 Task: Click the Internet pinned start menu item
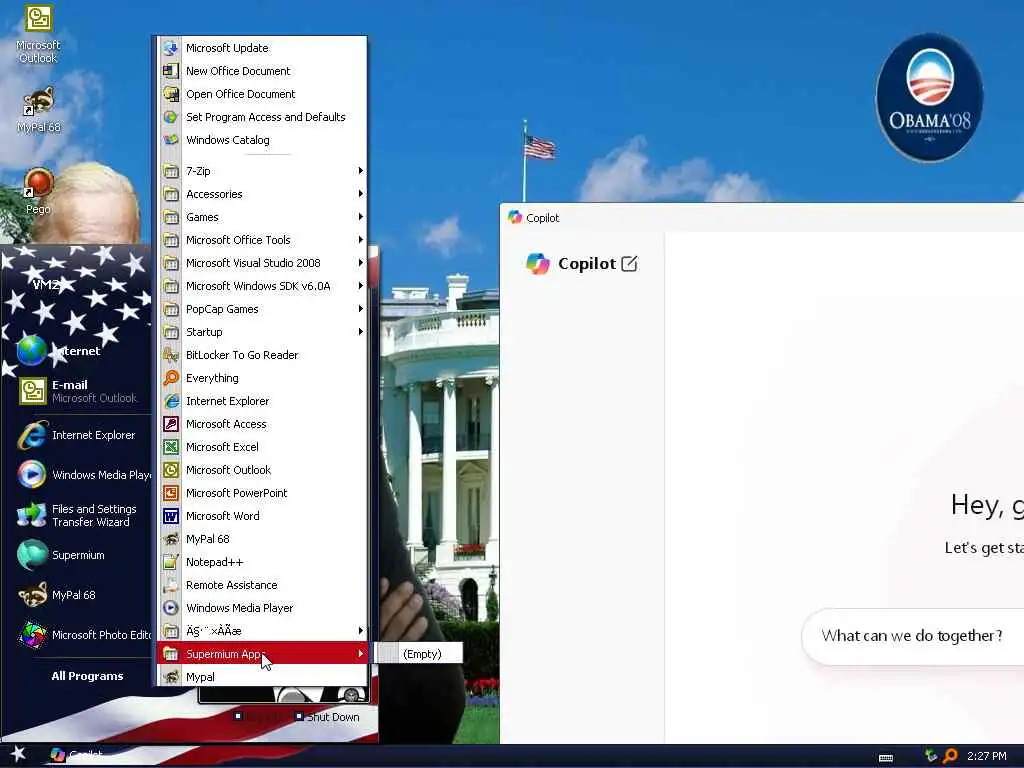(77, 351)
